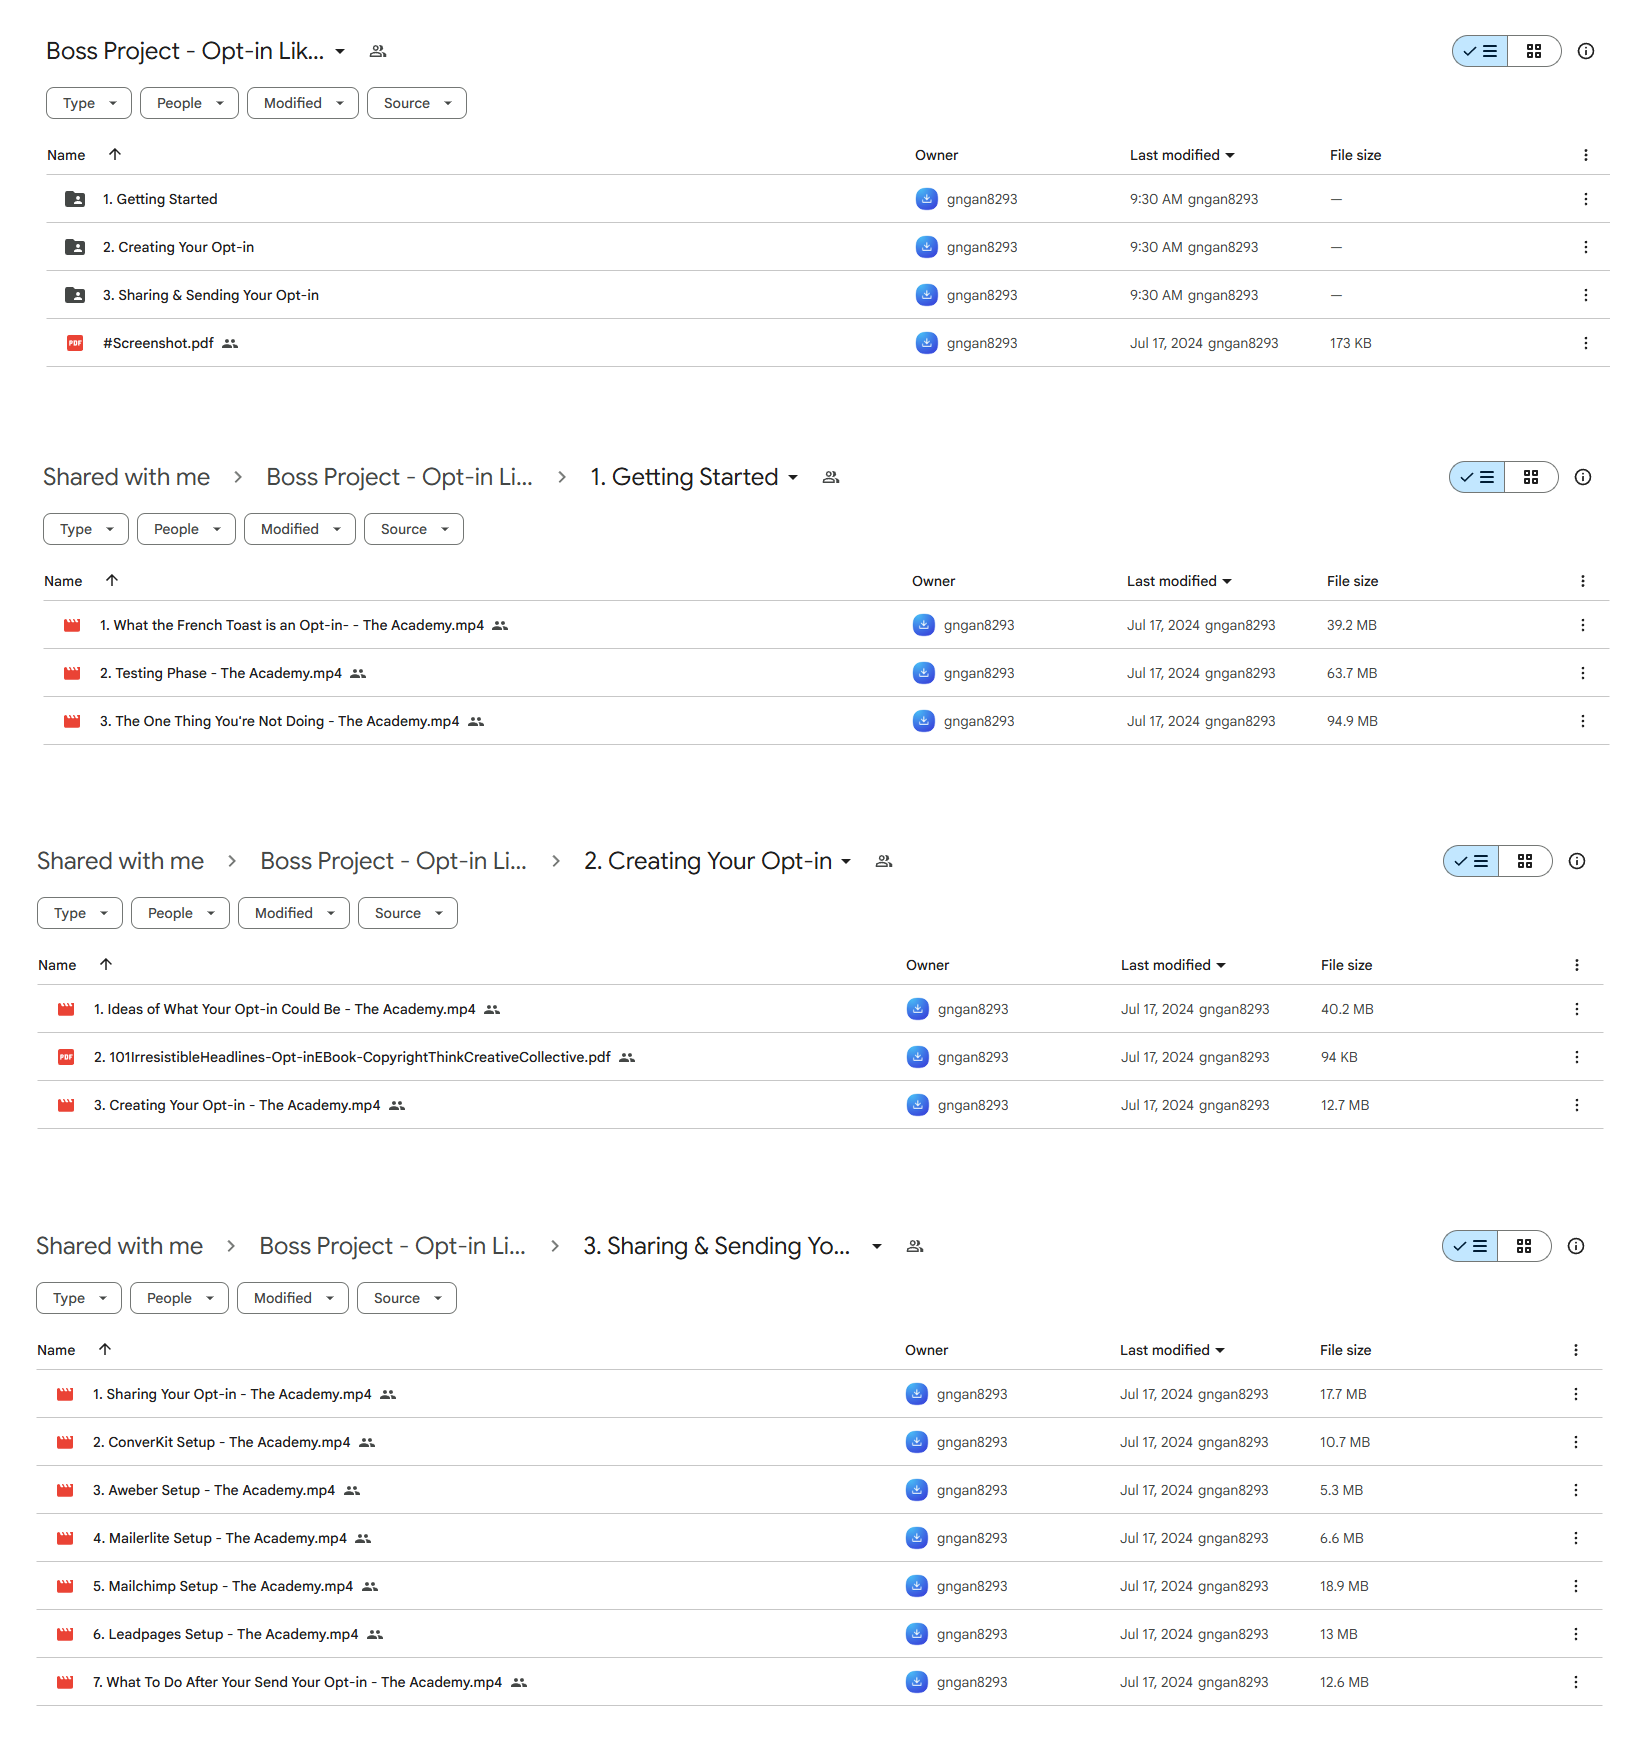Open Modified filter in 1. Getting Started panel
This screenshot has height=1744, width=1648.
[300, 529]
